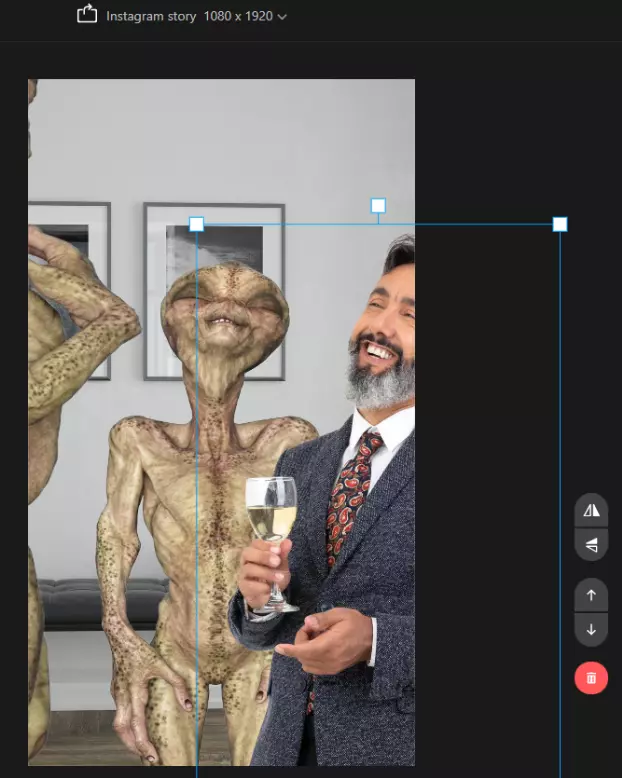This screenshot has width=622, height=778.
Task: Move the selected layer up
Action: tap(591, 595)
